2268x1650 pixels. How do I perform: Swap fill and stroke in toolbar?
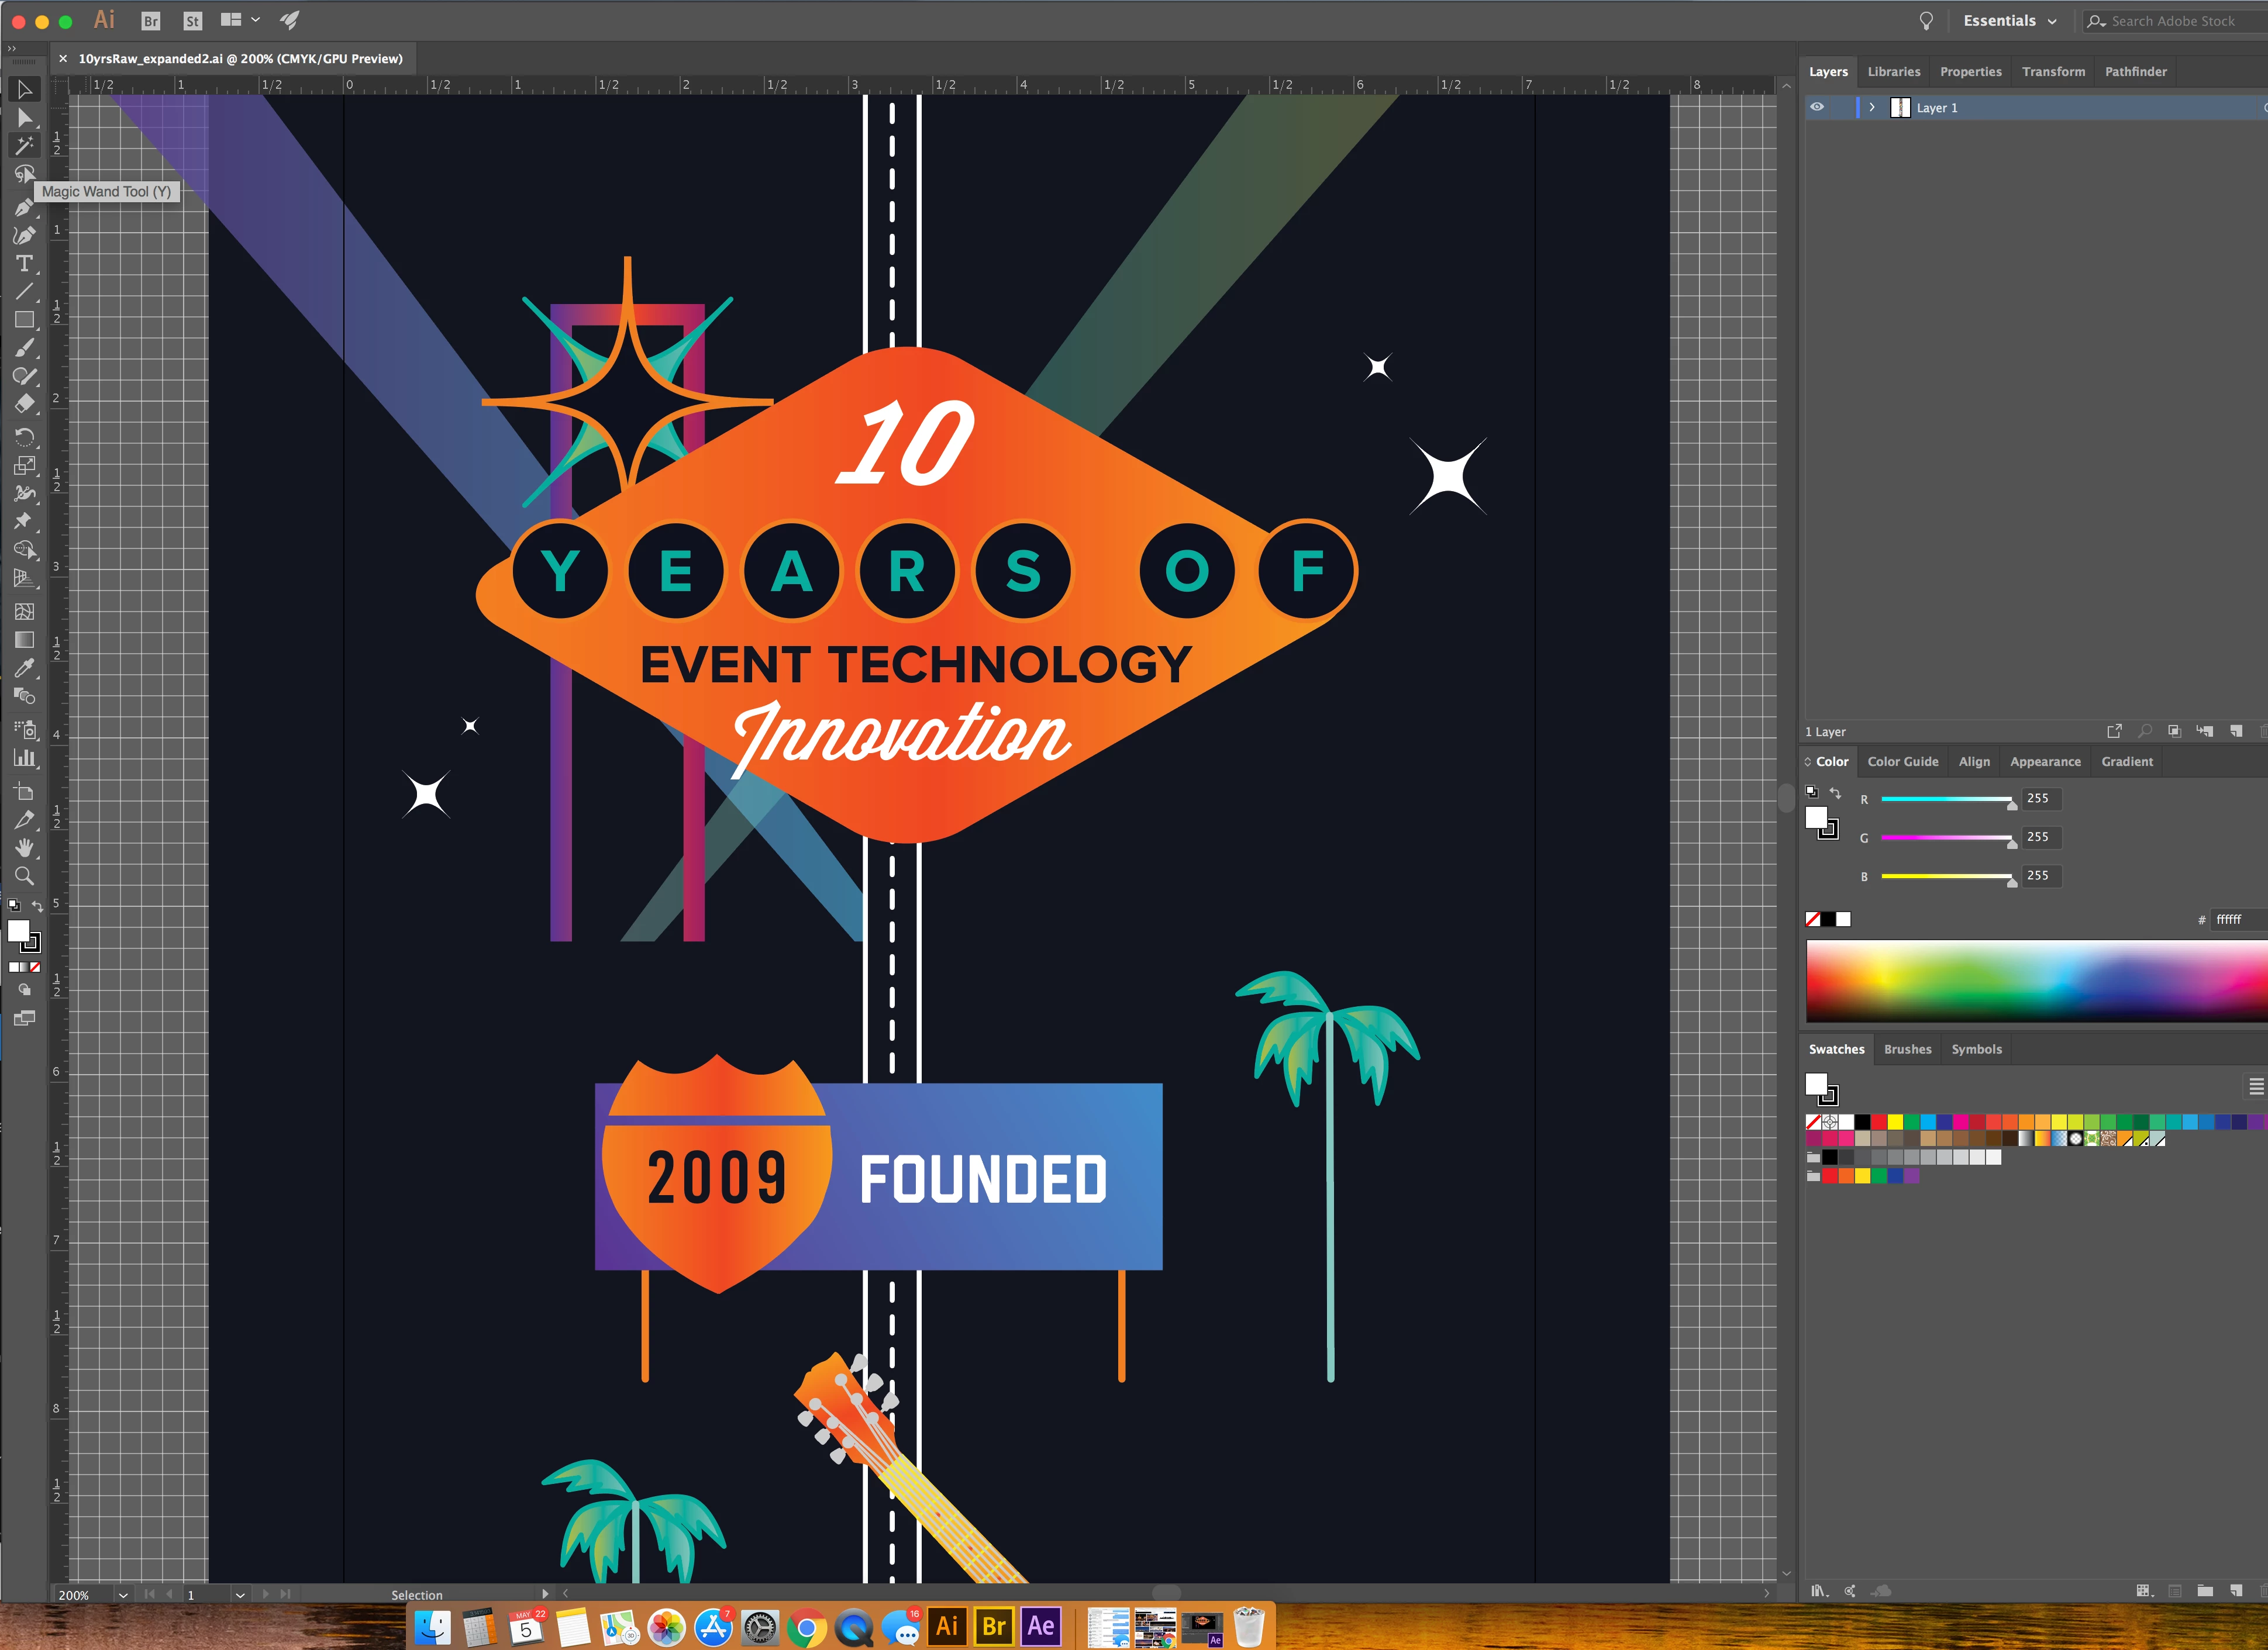tap(38, 906)
